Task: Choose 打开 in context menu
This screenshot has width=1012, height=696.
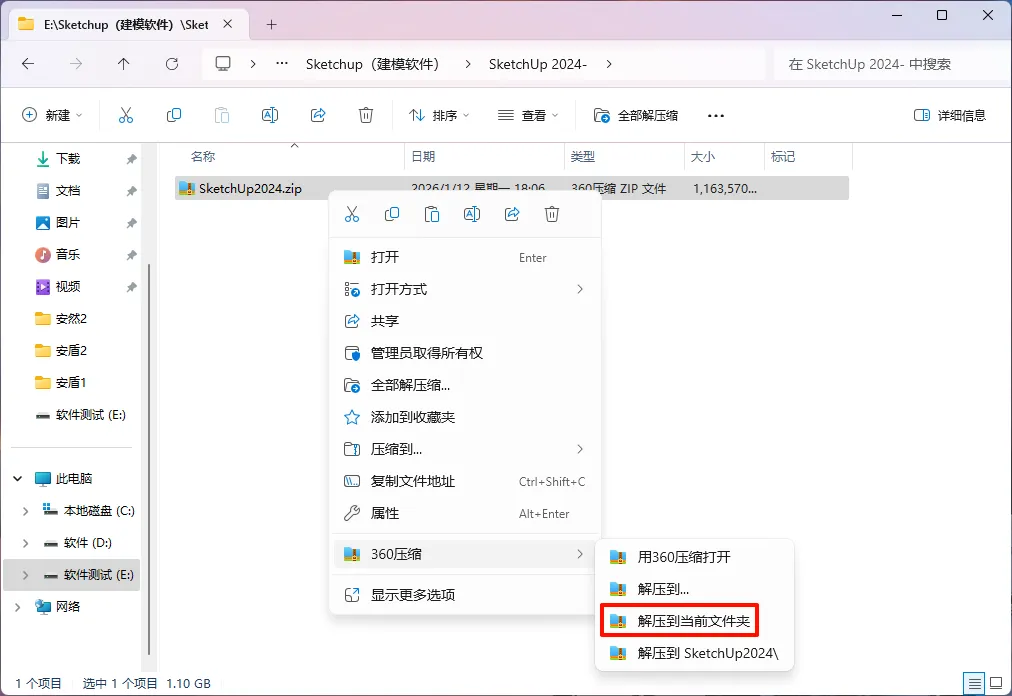Action: (x=465, y=257)
